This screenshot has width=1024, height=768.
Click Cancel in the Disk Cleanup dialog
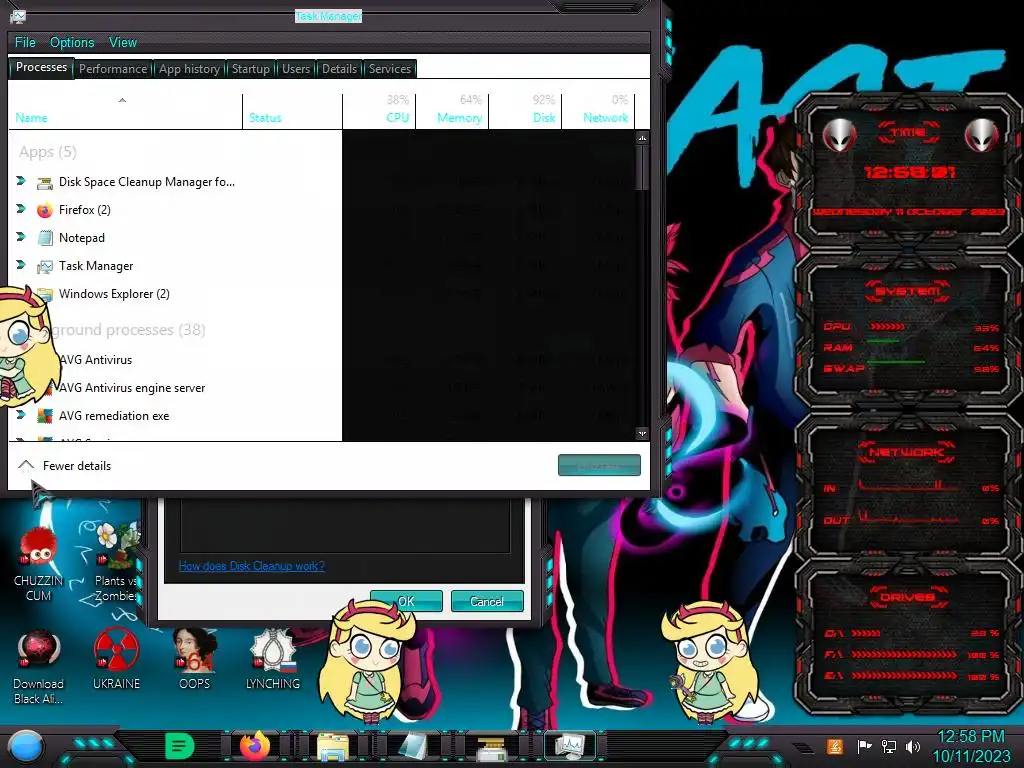tap(487, 601)
